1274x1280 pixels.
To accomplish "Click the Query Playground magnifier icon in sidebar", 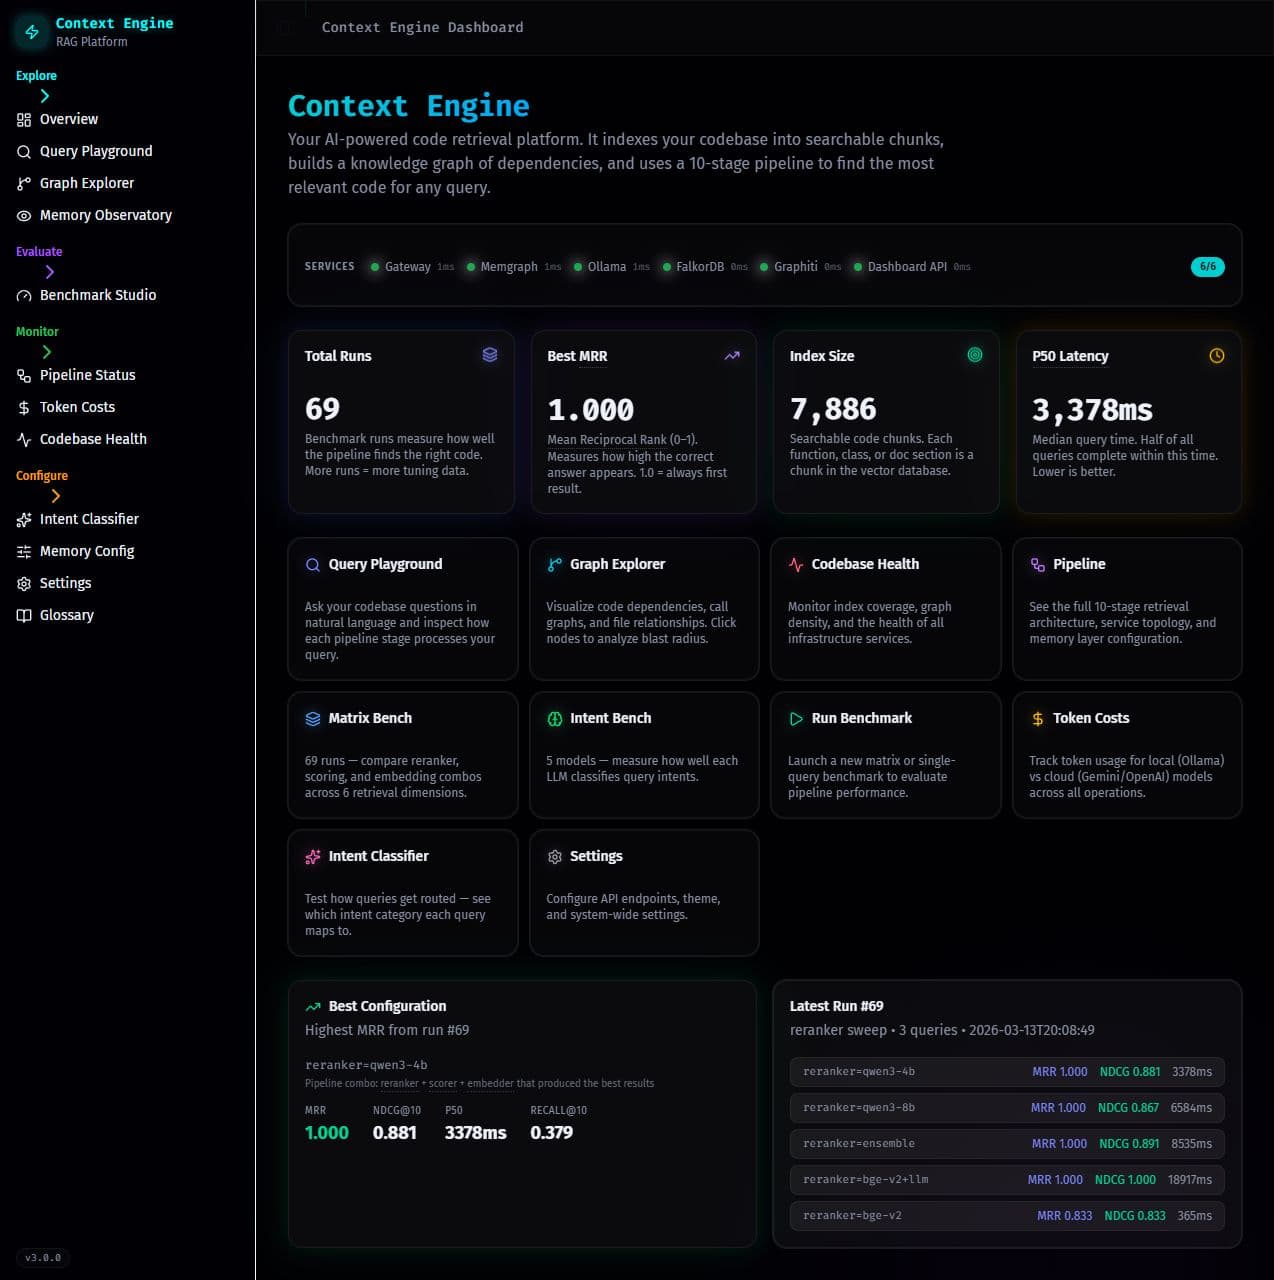I will 24,152.
